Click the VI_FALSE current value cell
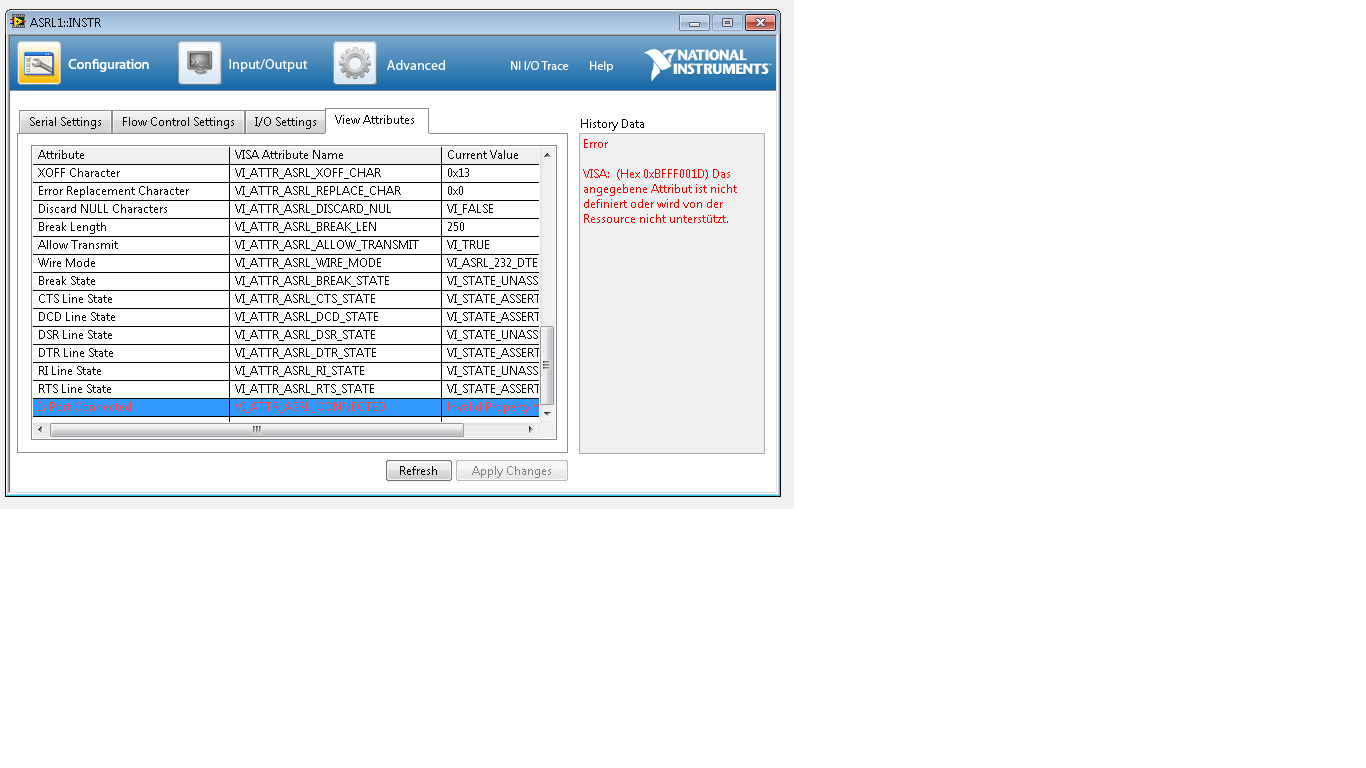 click(x=491, y=209)
